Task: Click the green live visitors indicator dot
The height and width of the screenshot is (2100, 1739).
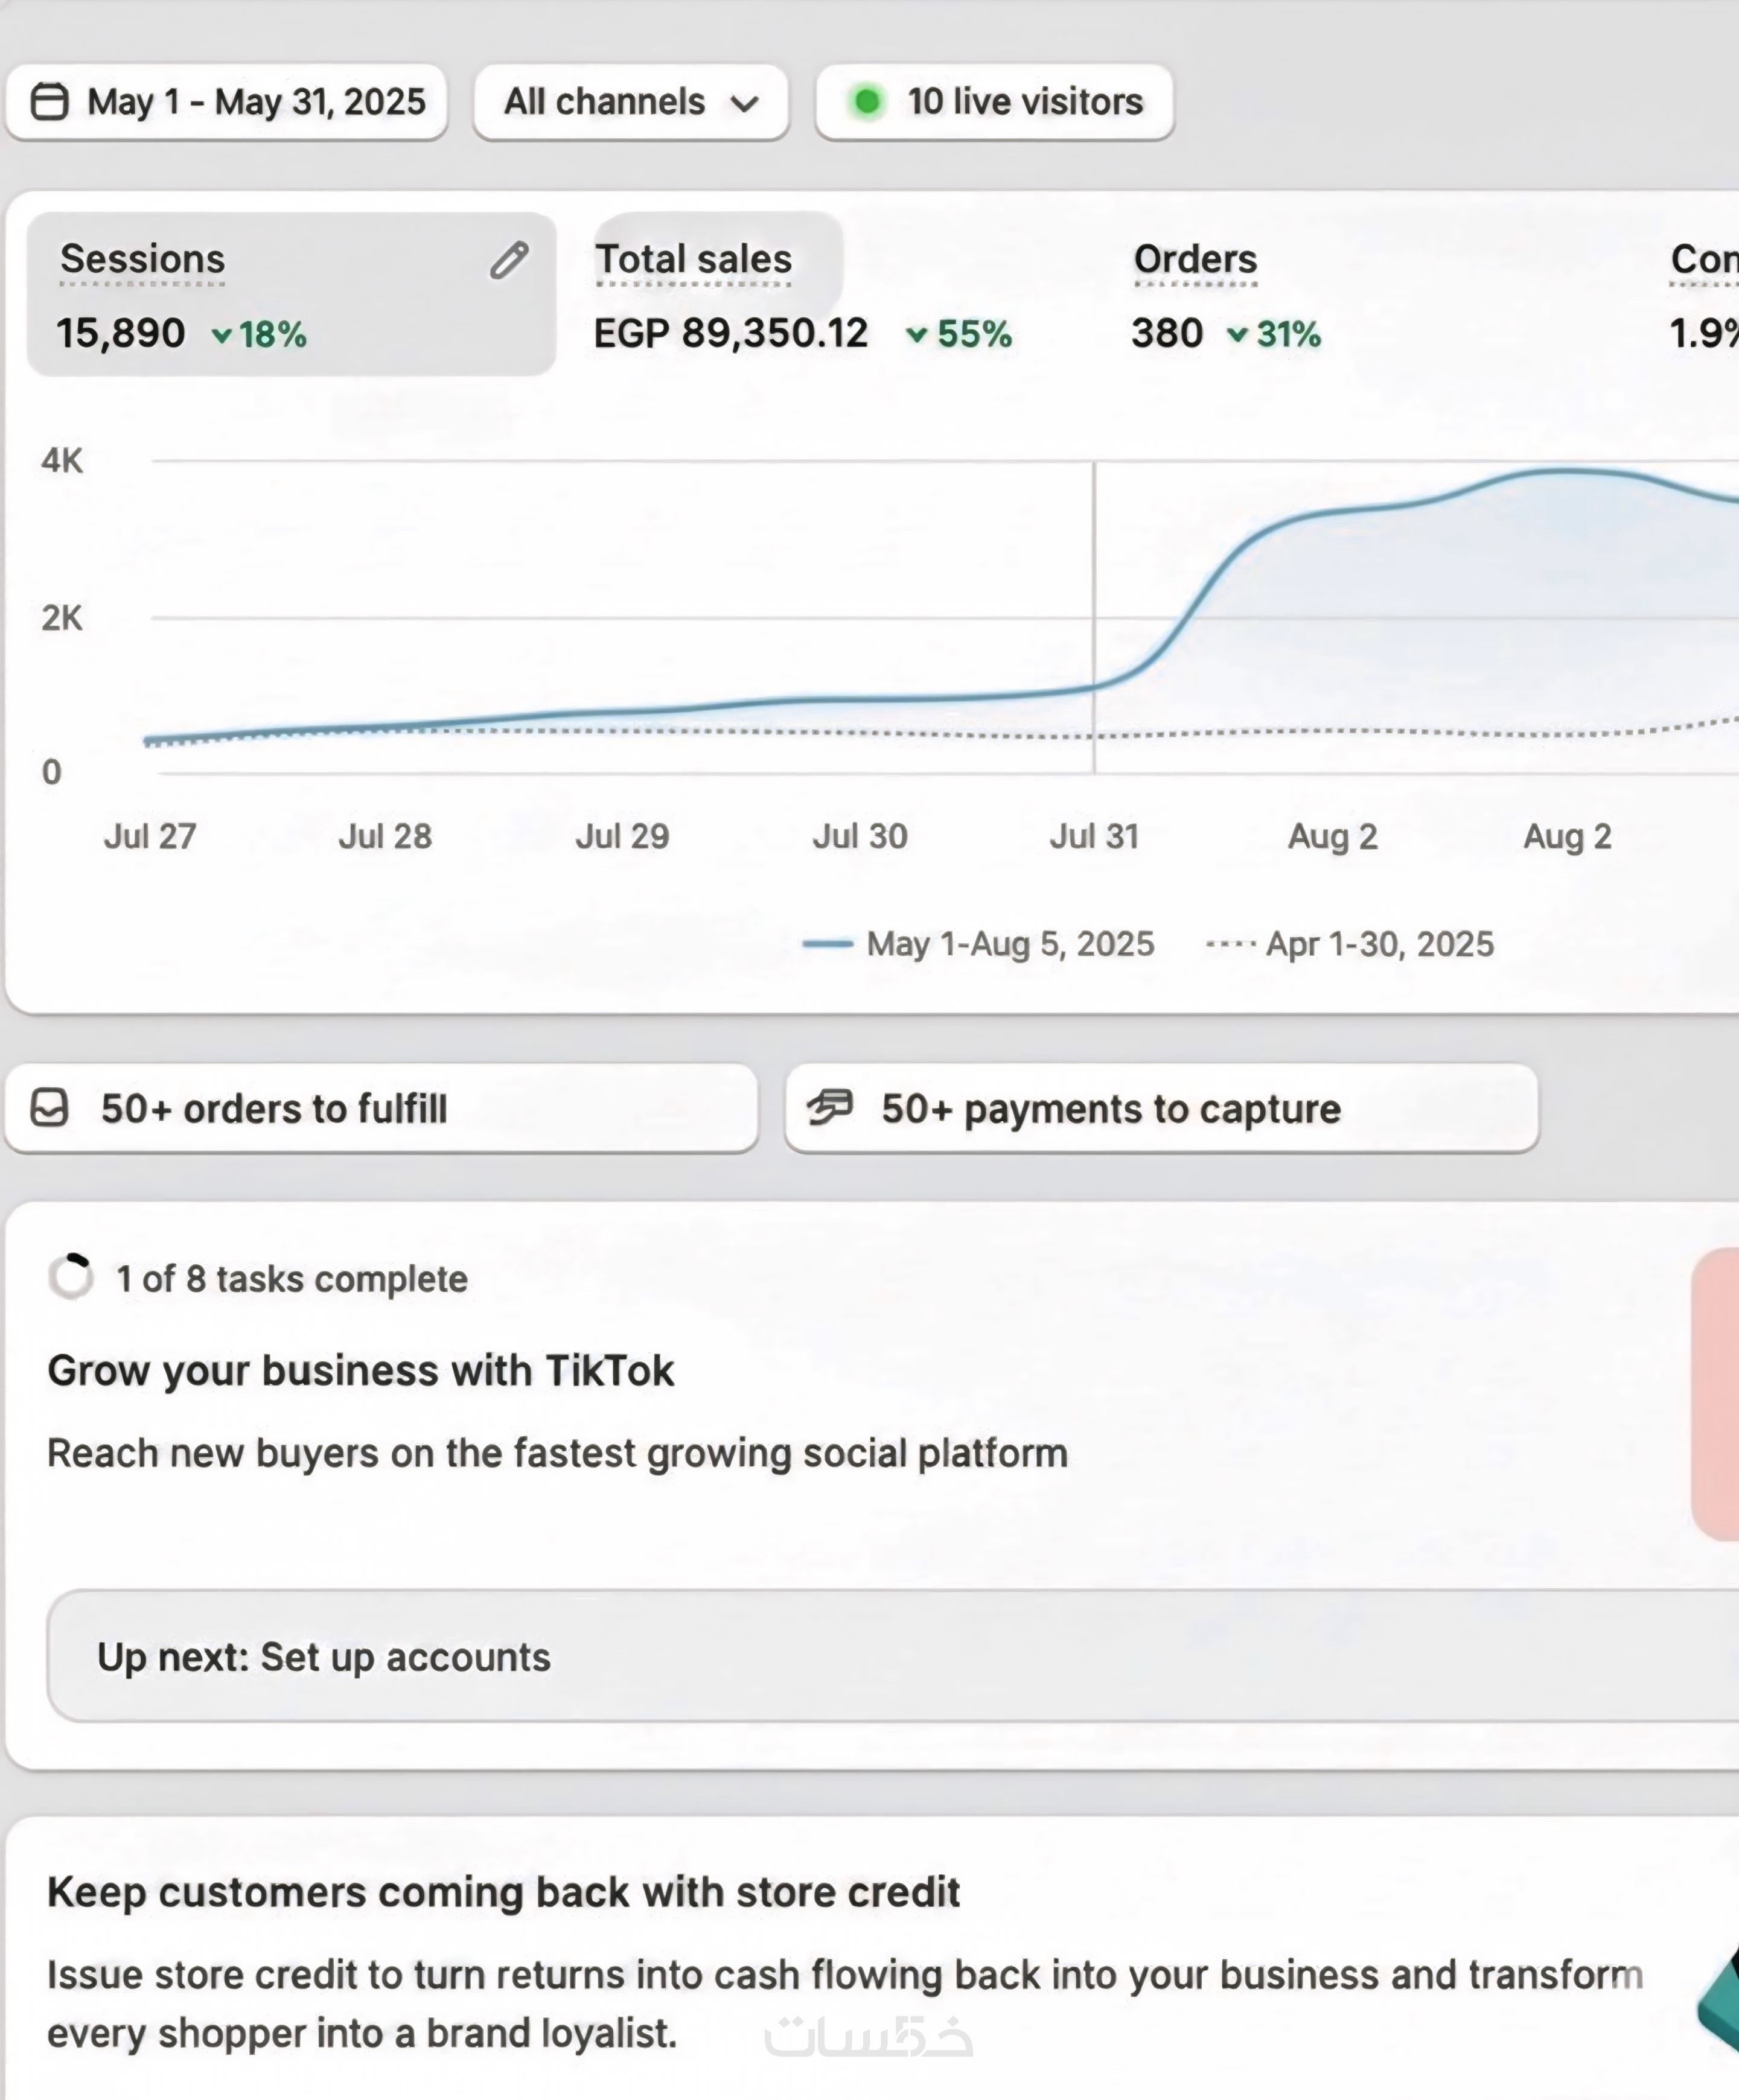Action: (867, 101)
